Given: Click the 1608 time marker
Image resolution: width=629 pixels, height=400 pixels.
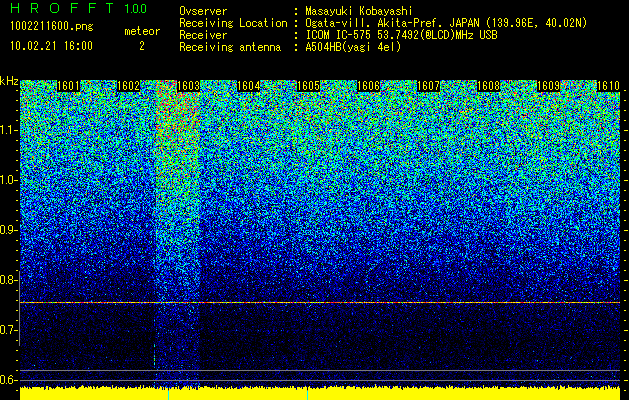Looking at the screenshot, I should pos(488,86).
